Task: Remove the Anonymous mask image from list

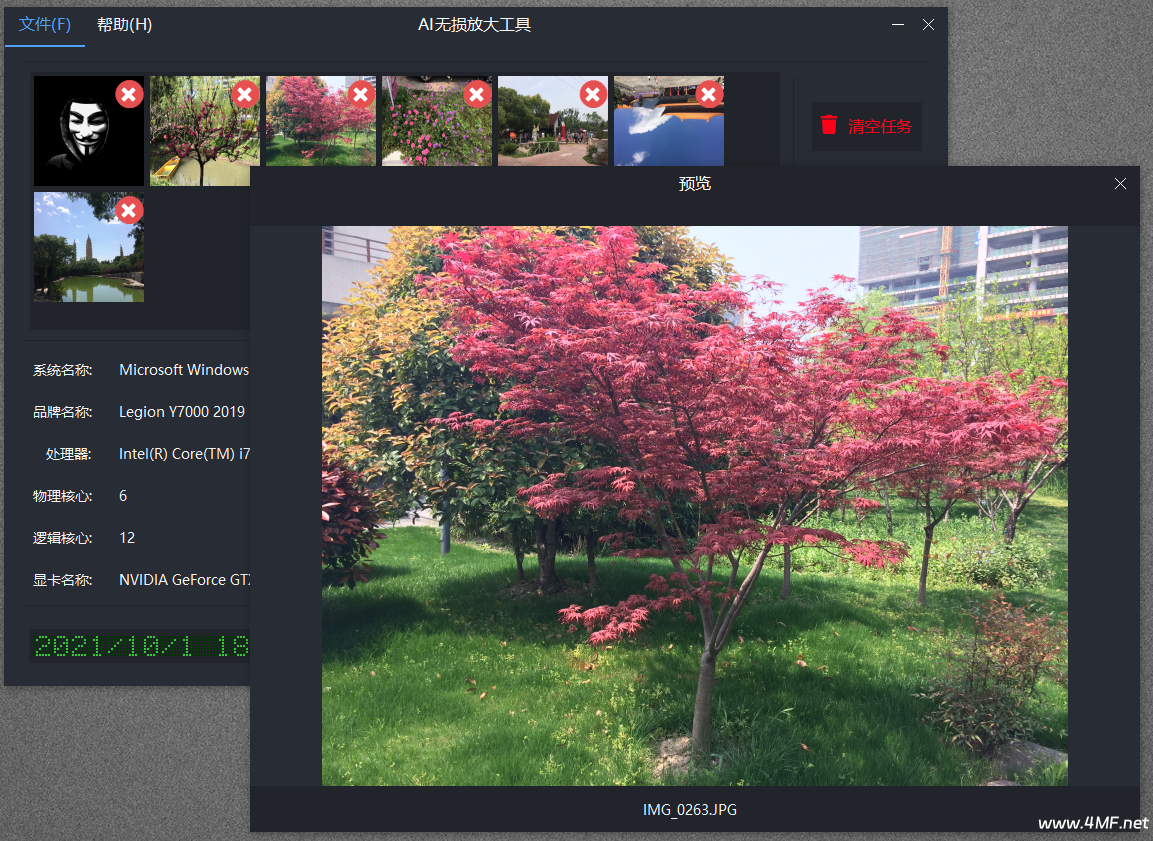Action: [129, 94]
